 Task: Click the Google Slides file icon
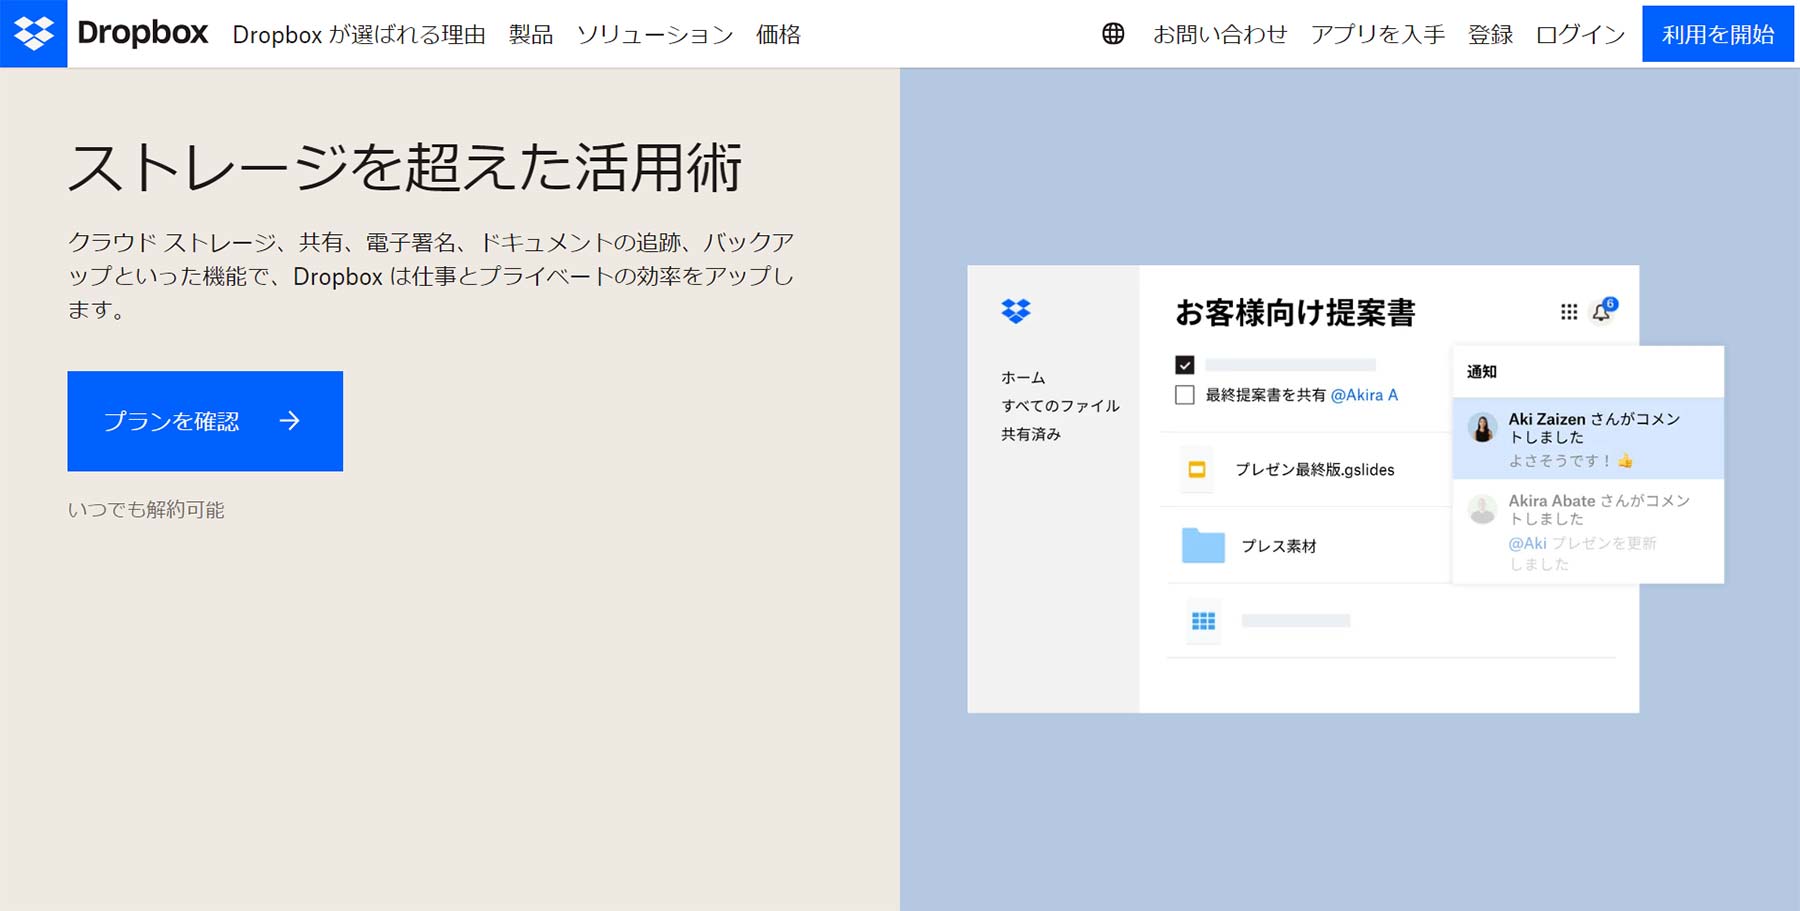(1197, 469)
